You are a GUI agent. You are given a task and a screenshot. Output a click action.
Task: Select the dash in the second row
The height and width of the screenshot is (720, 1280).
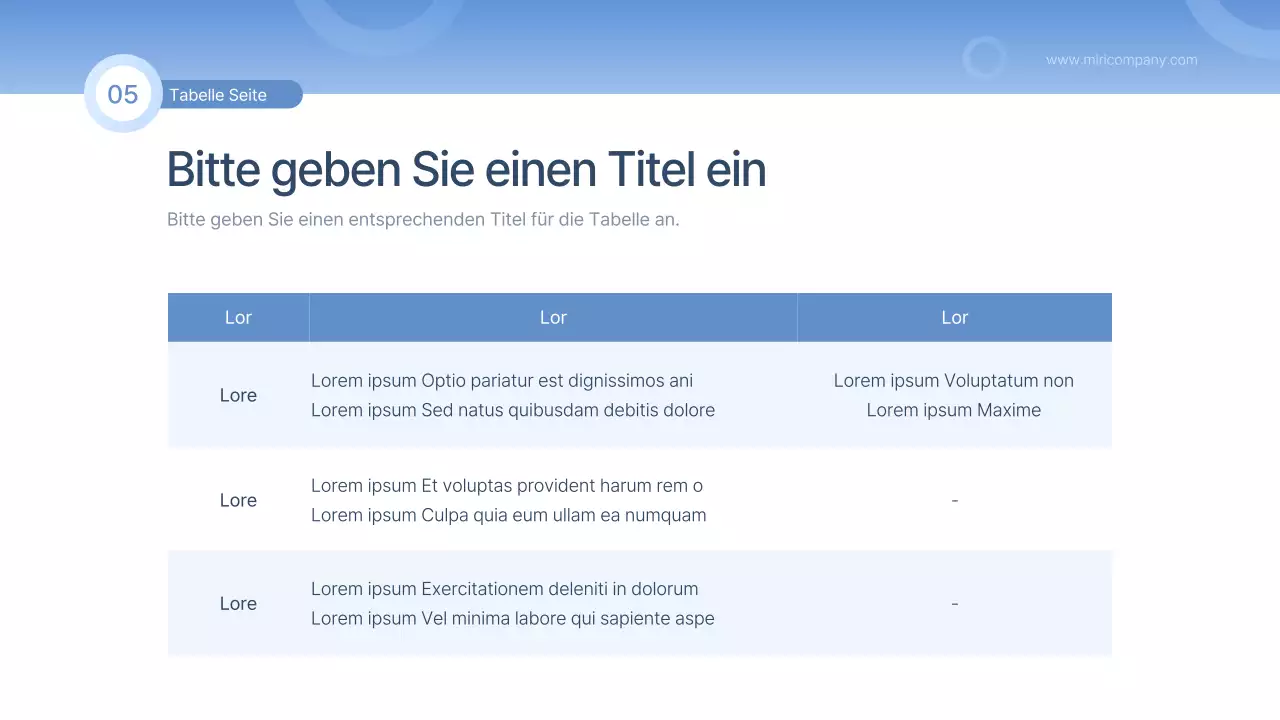(954, 500)
